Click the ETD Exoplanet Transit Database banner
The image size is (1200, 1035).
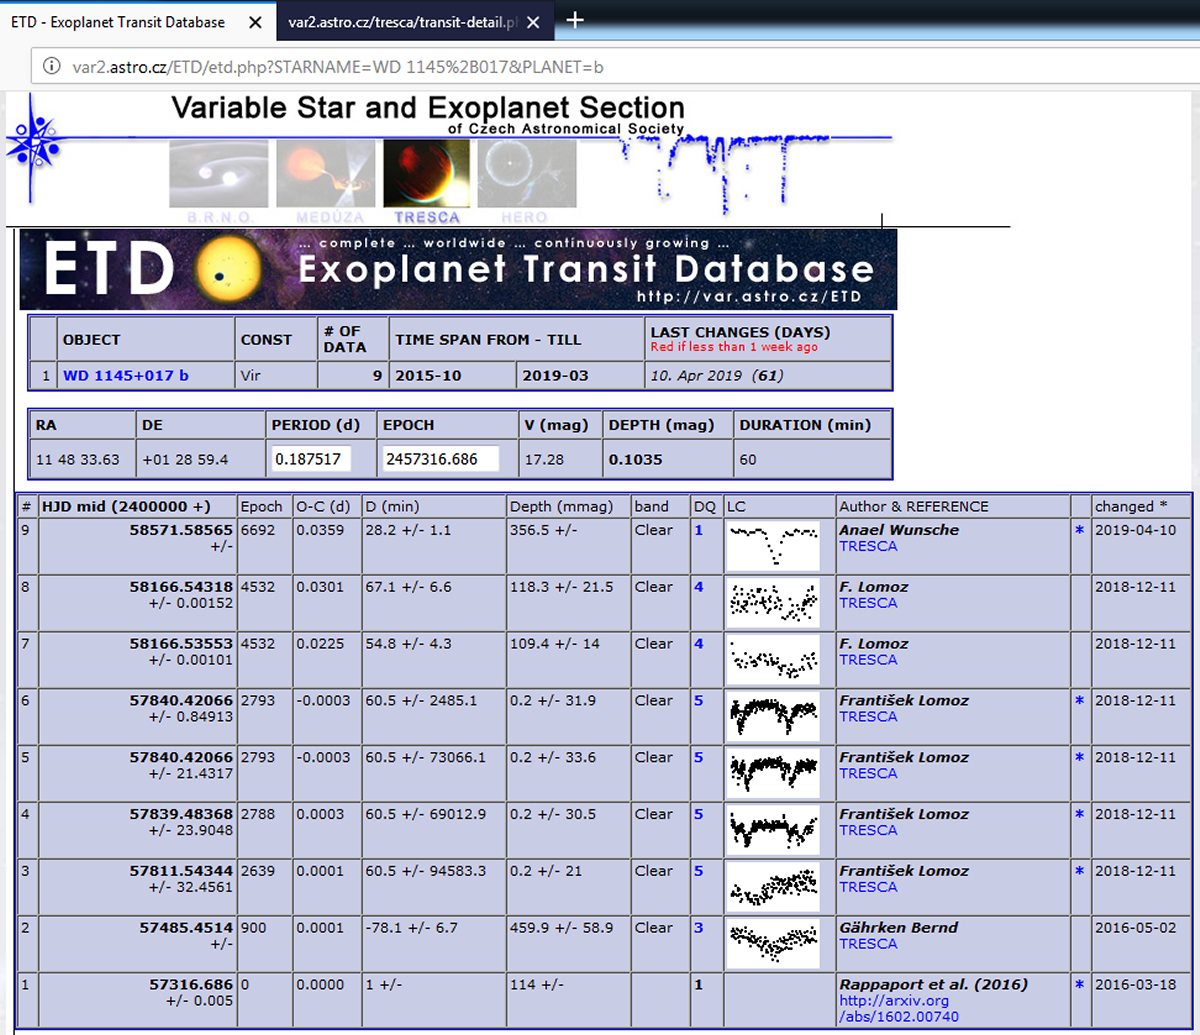[x=458, y=269]
